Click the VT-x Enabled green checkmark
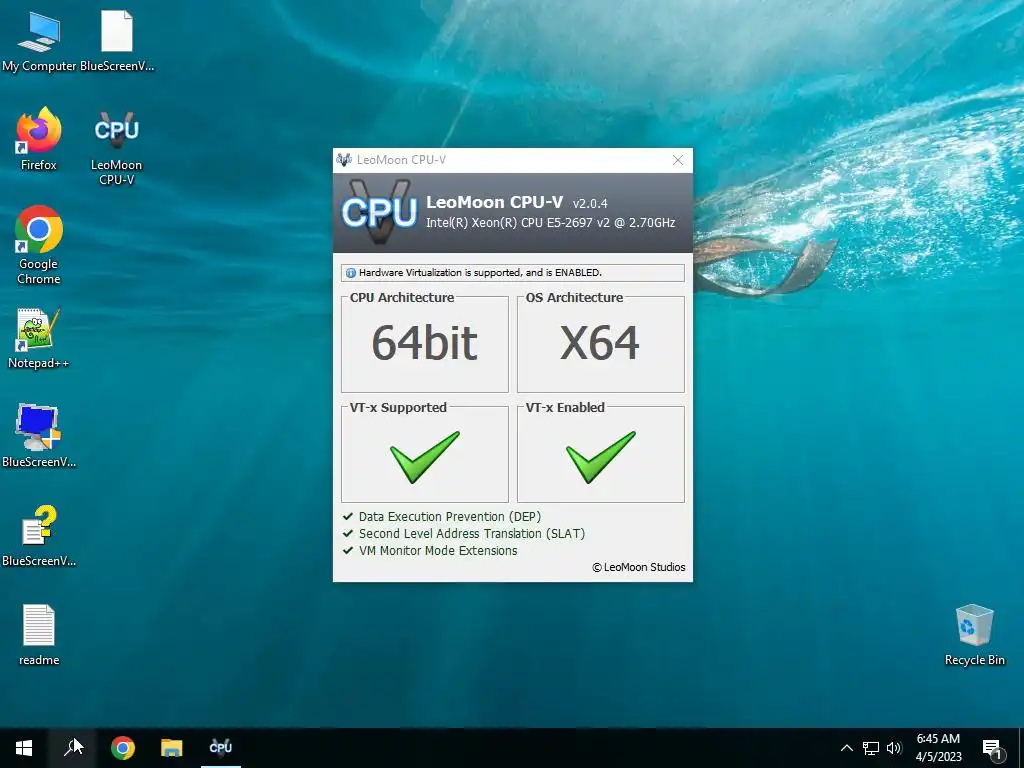 coord(600,456)
